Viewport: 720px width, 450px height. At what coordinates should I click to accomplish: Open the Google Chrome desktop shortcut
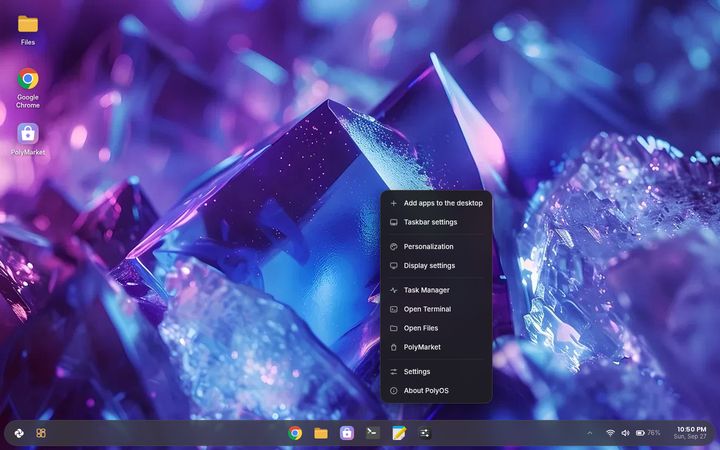pos(28,88)
